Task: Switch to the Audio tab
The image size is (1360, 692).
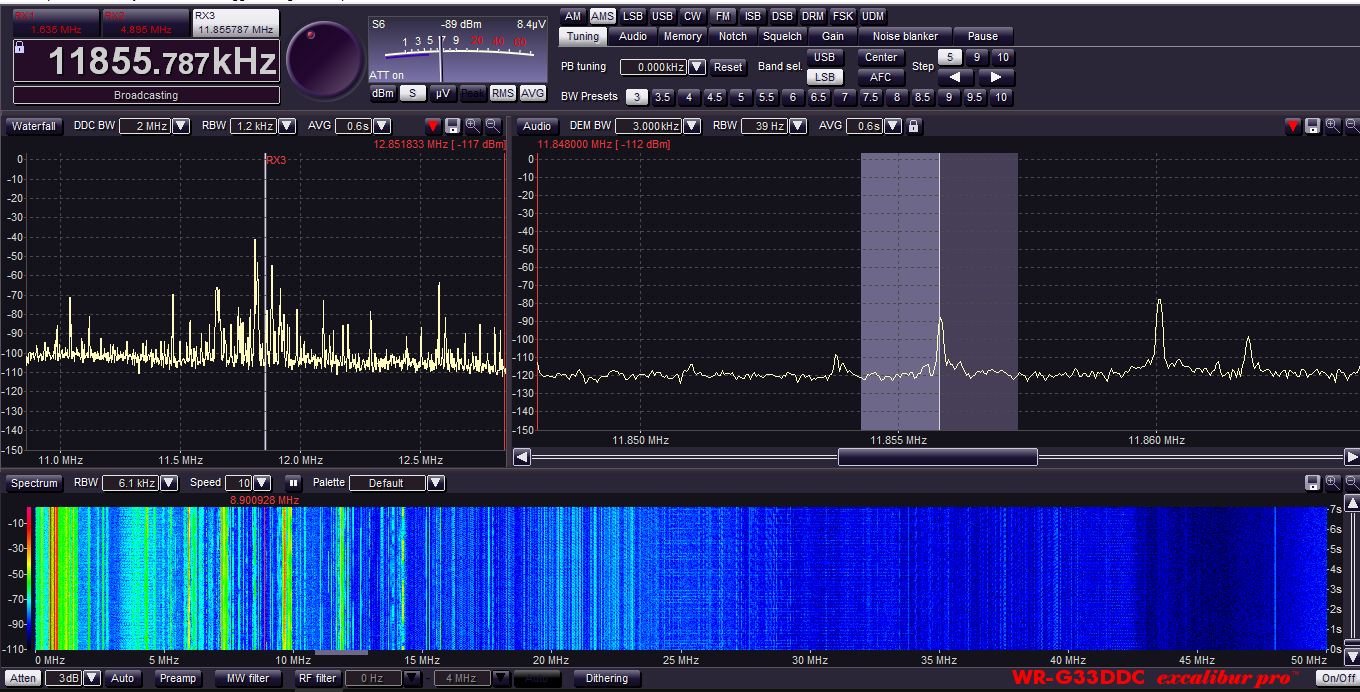Action: click(x=633, y=35)
